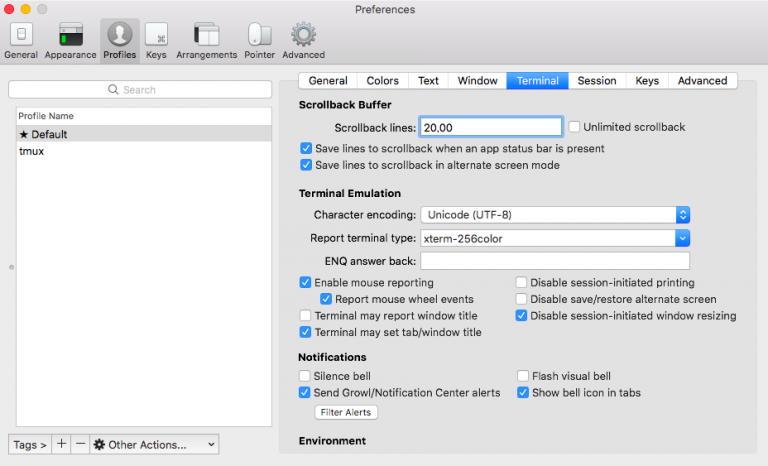Screen dimensions: 768x466
Task: Click the Tags > button
Action: coord(30,444)
